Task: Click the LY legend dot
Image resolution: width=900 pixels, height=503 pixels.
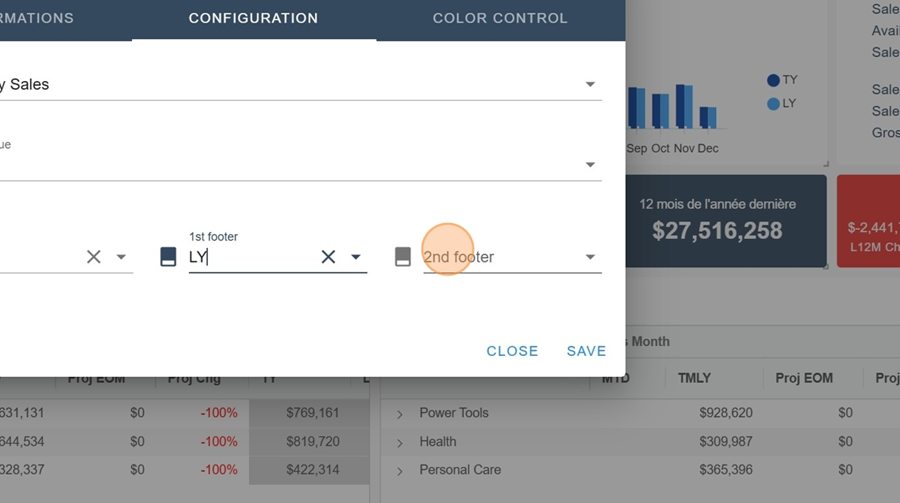Action: tap(773, 103)
